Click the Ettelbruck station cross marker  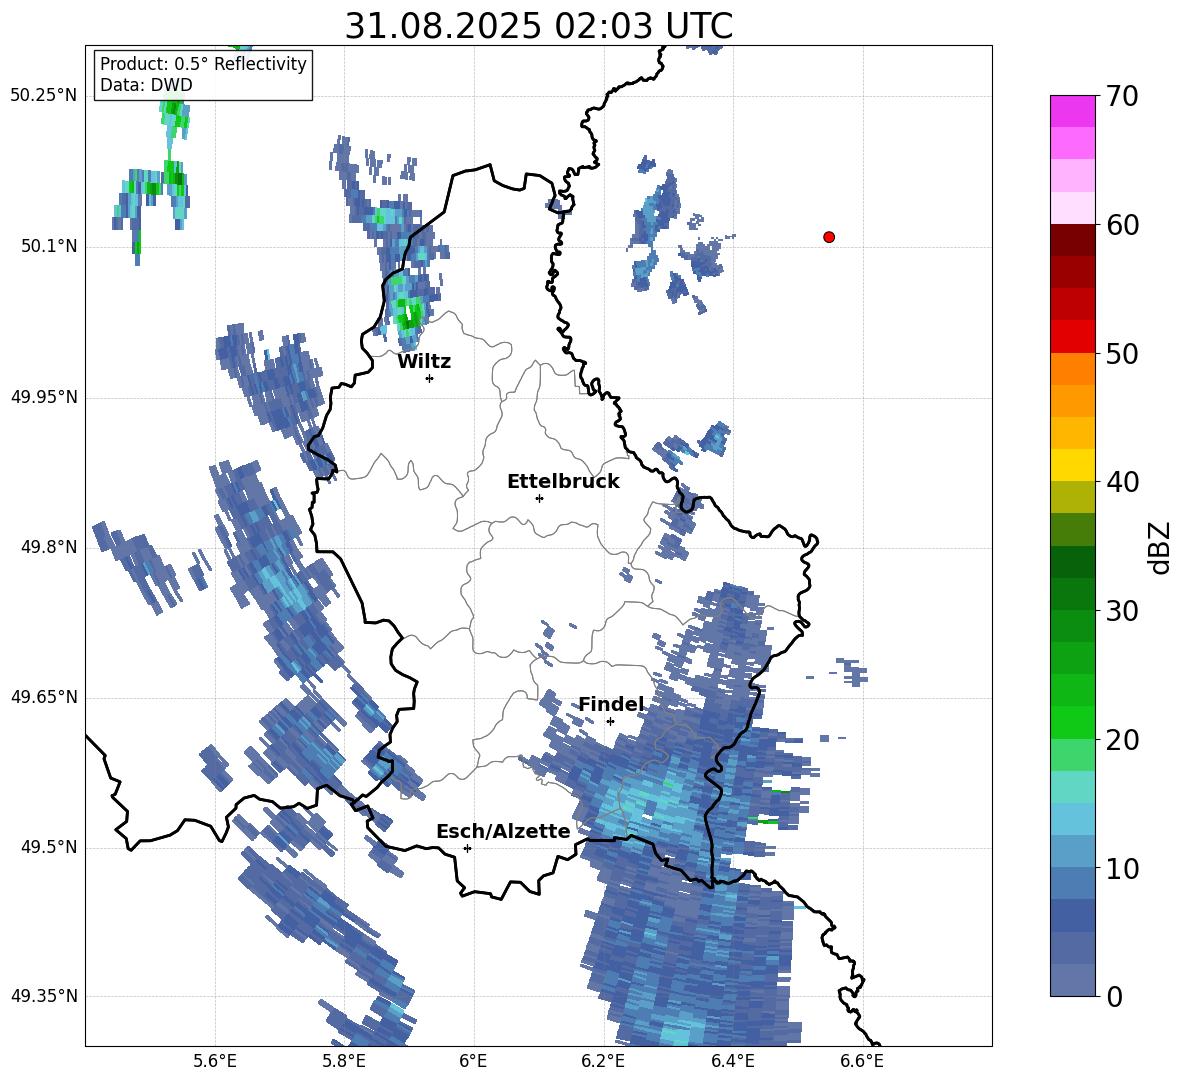coord(539,498)
